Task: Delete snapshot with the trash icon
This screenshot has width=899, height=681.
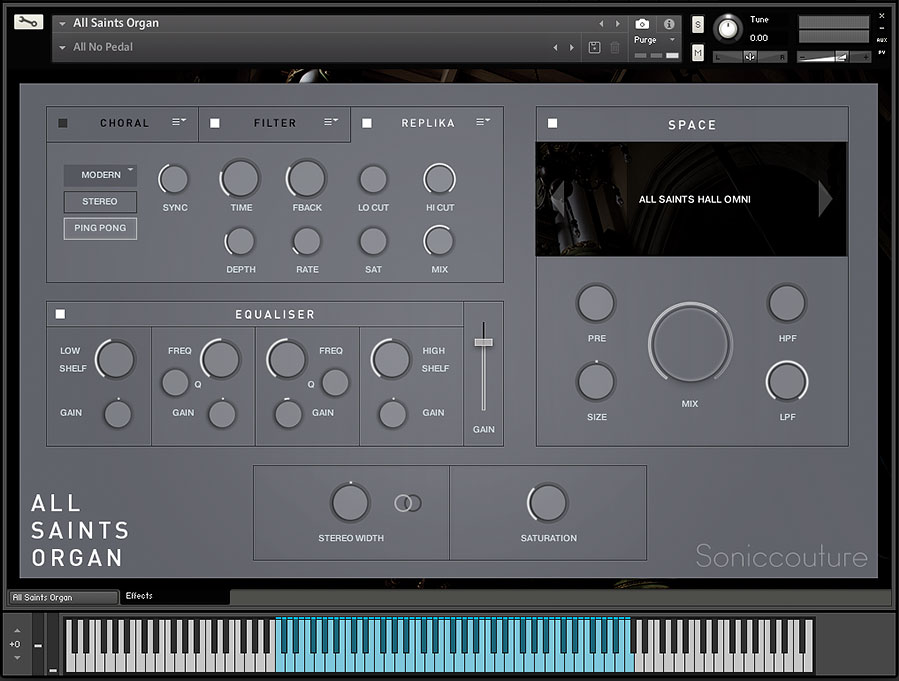Action: click(615, 48)
